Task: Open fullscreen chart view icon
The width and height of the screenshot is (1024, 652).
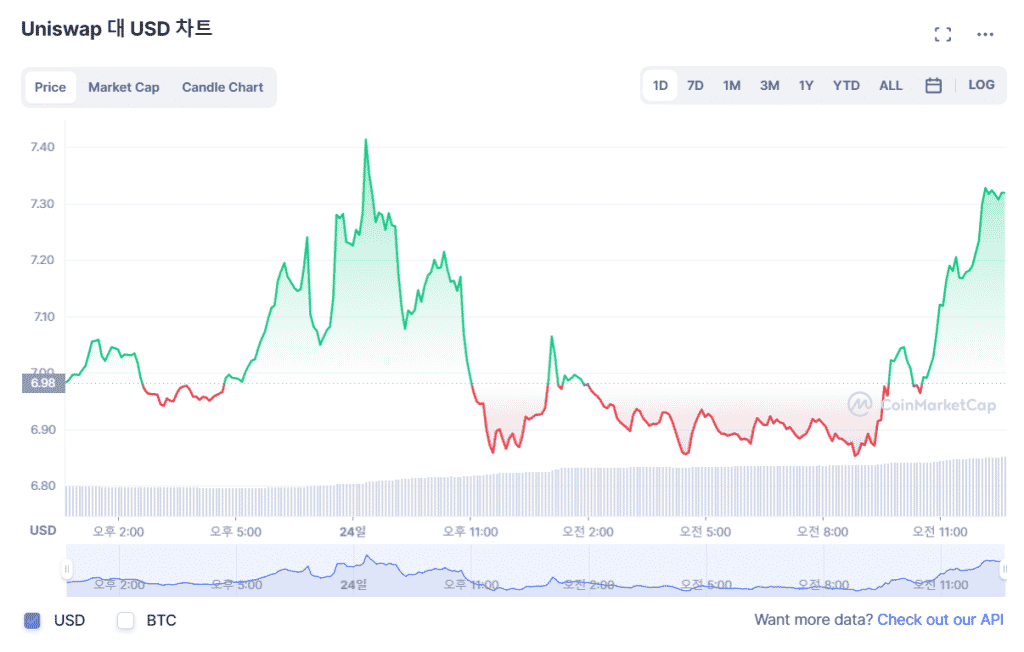Action: point(942,34)
